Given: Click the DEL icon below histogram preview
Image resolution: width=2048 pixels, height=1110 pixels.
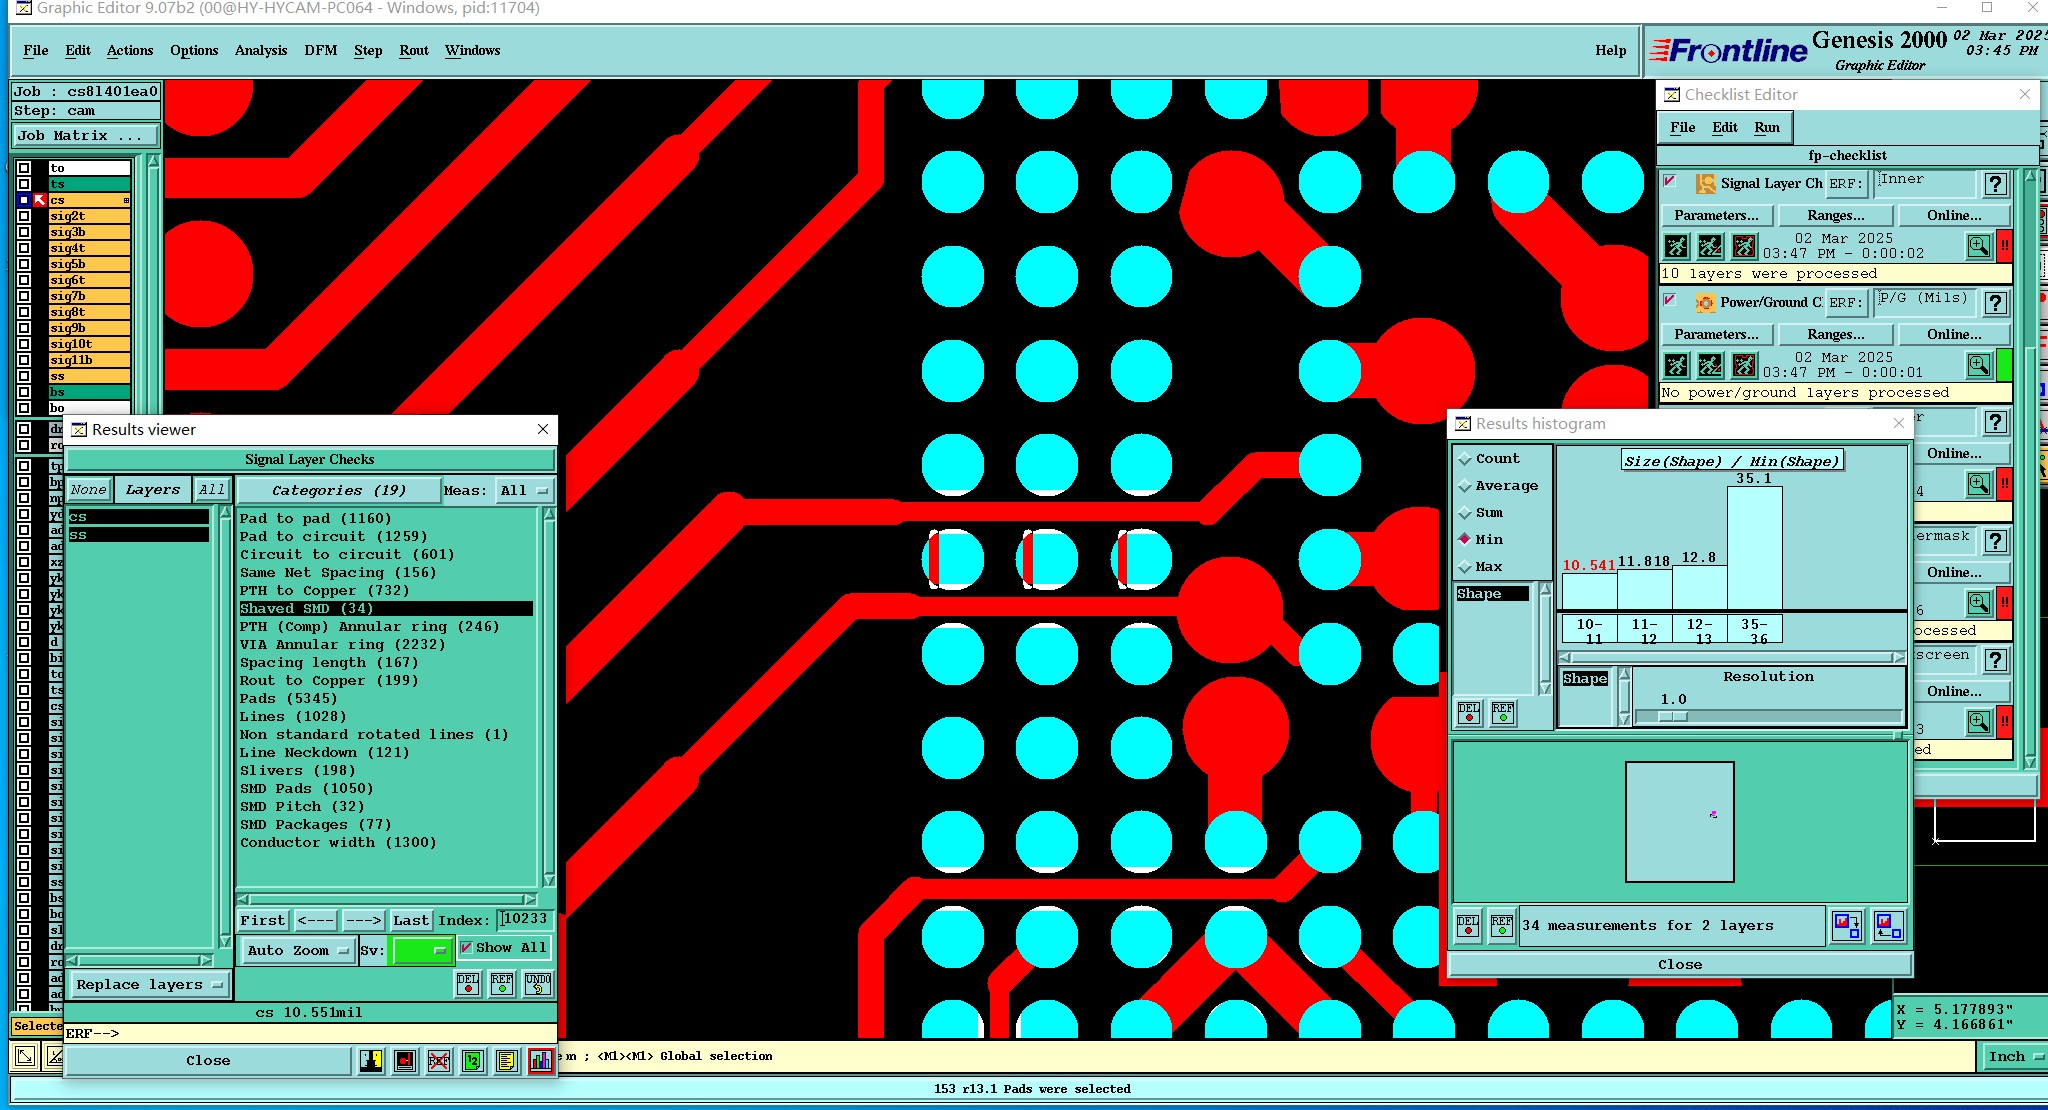Looking at the screenshot, I should [x=1467, y=925].
